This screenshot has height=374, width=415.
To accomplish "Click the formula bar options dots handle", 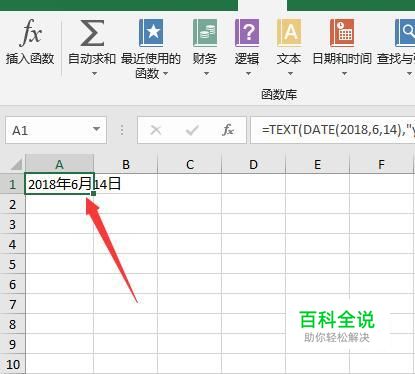I will pyautogui.click(x=122, y=130).
